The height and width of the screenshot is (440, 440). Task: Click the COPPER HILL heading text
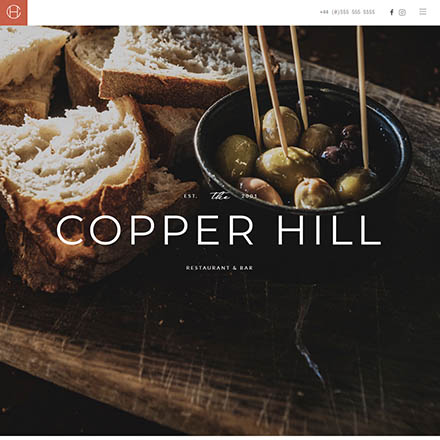coord(219,230)
